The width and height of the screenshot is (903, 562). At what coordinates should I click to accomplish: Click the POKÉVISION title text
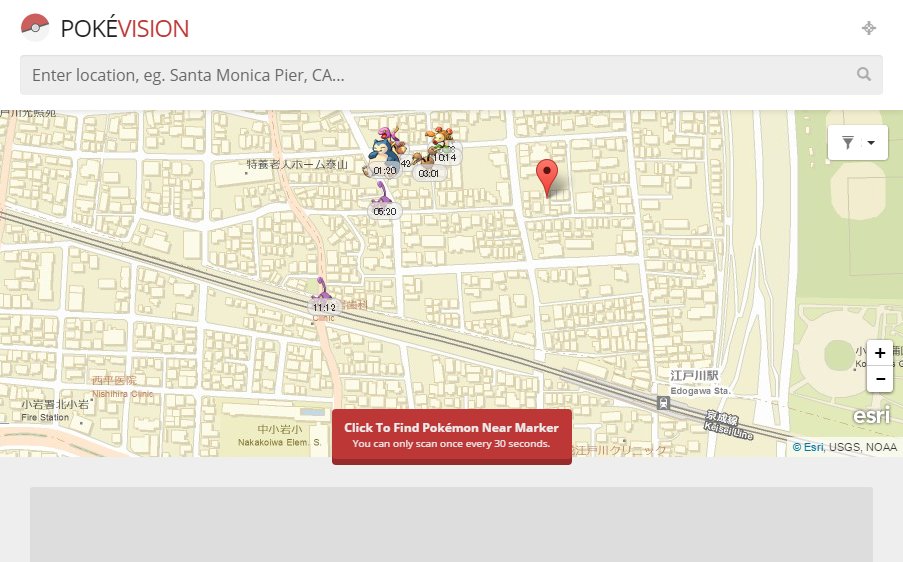[x=125, y=29]
